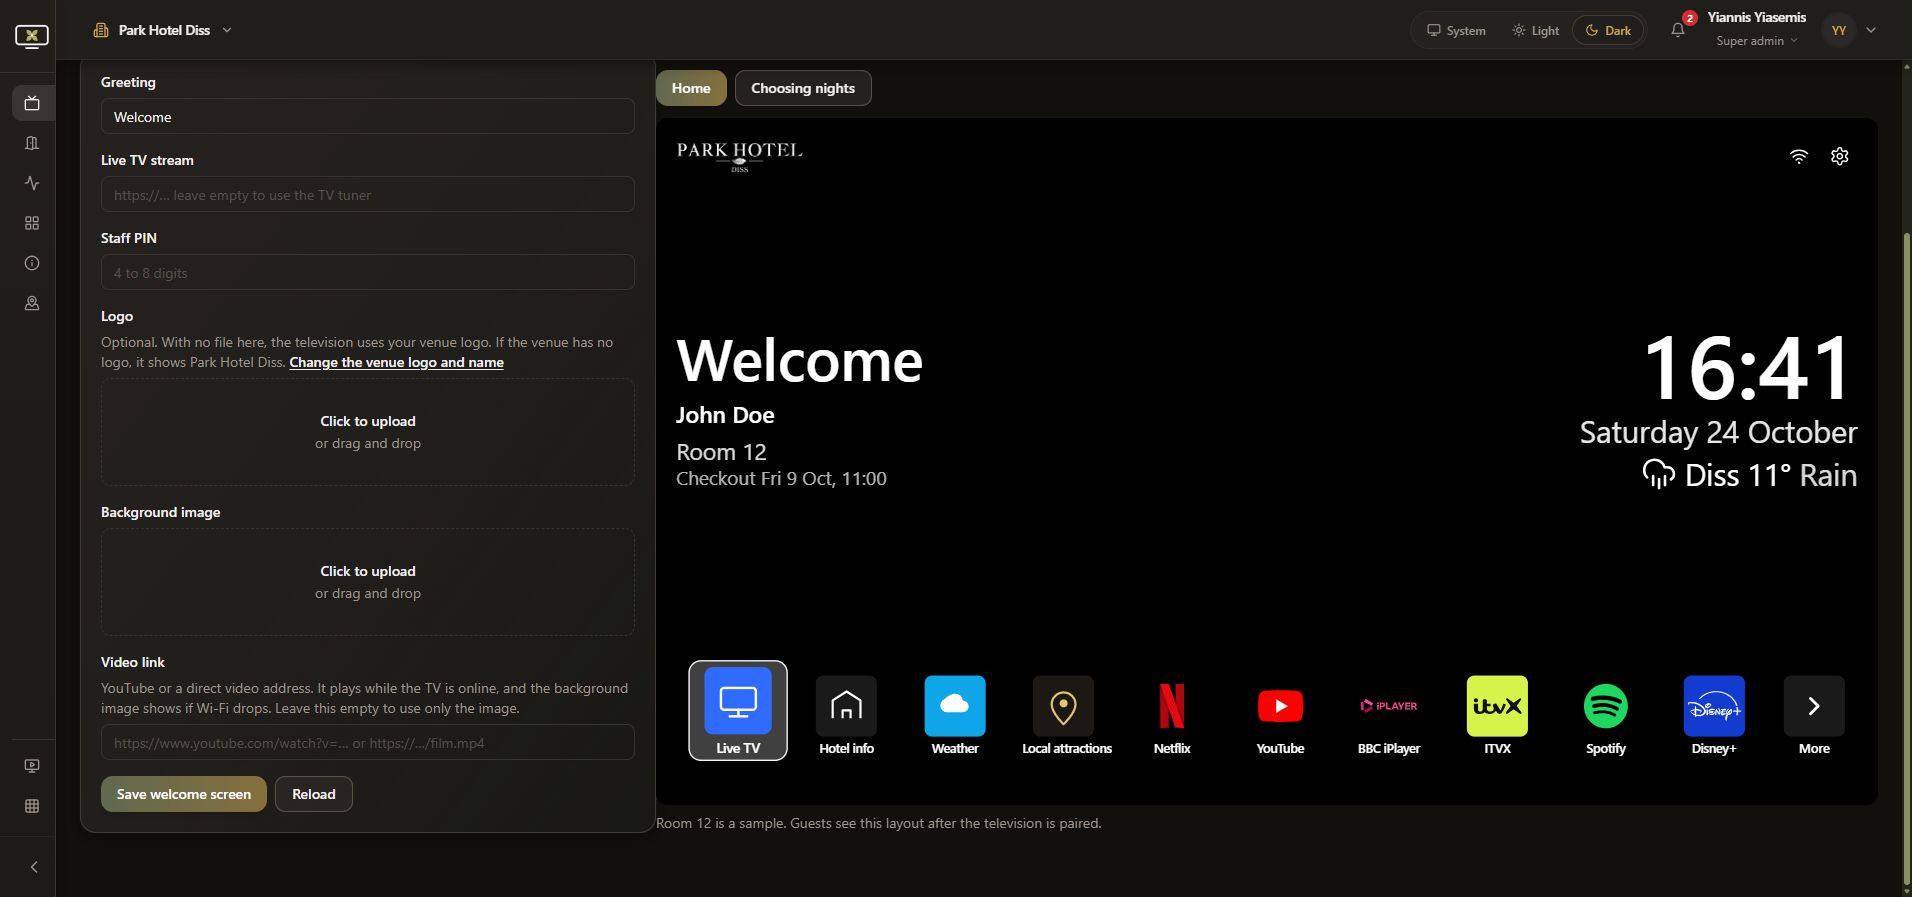Save the welcome screen
1912x897 pixels.
[184, 794]
